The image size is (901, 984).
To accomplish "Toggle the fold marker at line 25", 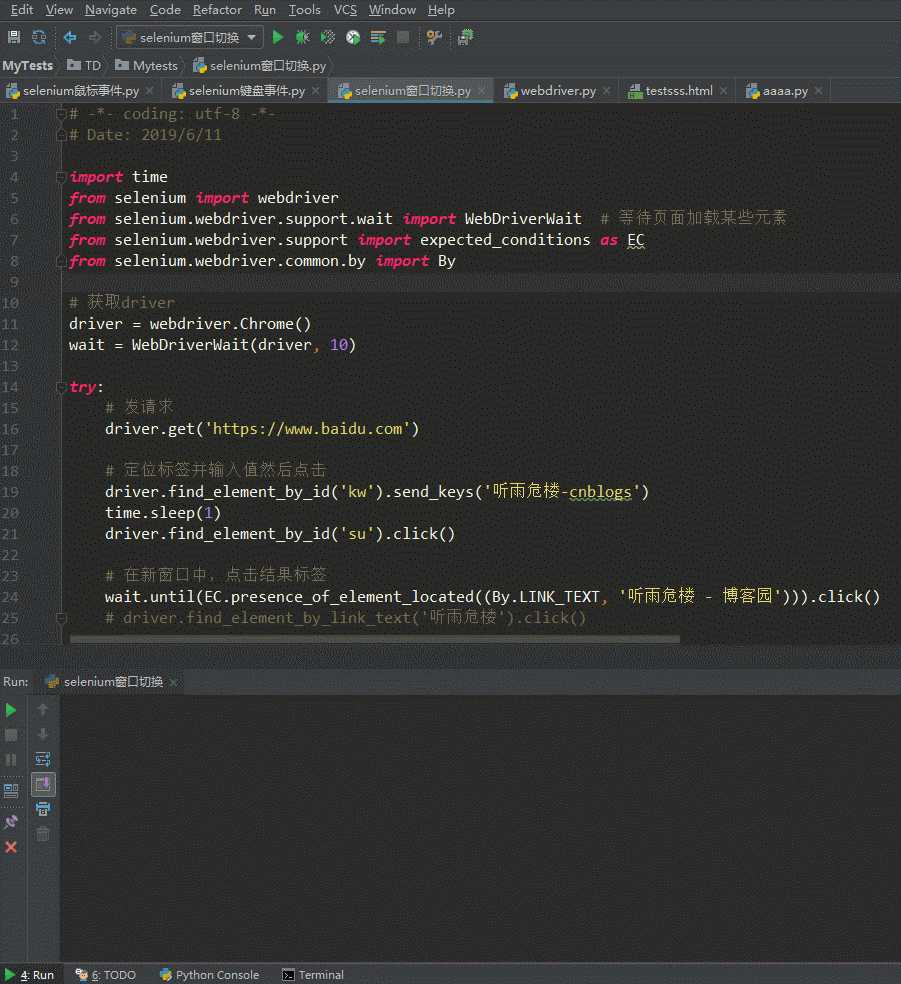I will pyautogui.click(x=61, y=618).
